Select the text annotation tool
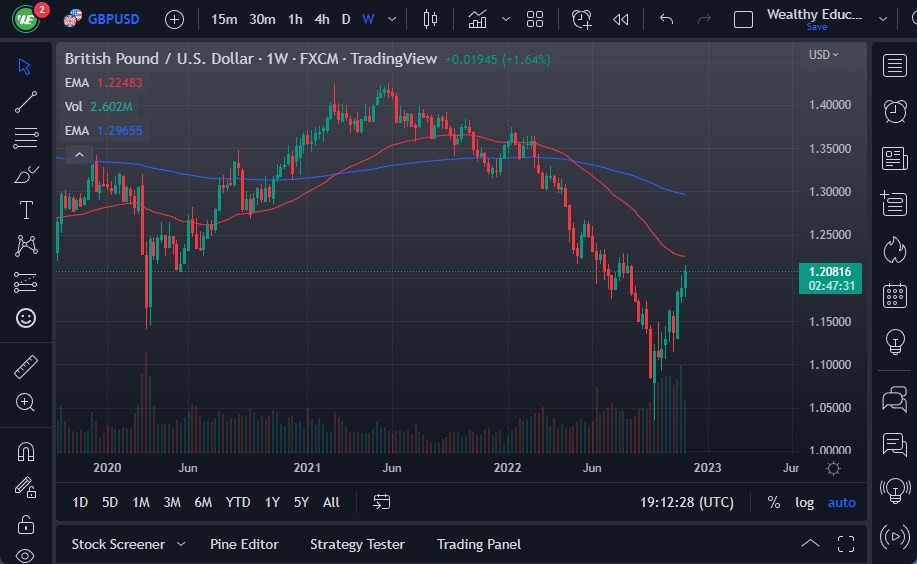The image size is (917, 564). pyautogui.click(x=26, y=210)
